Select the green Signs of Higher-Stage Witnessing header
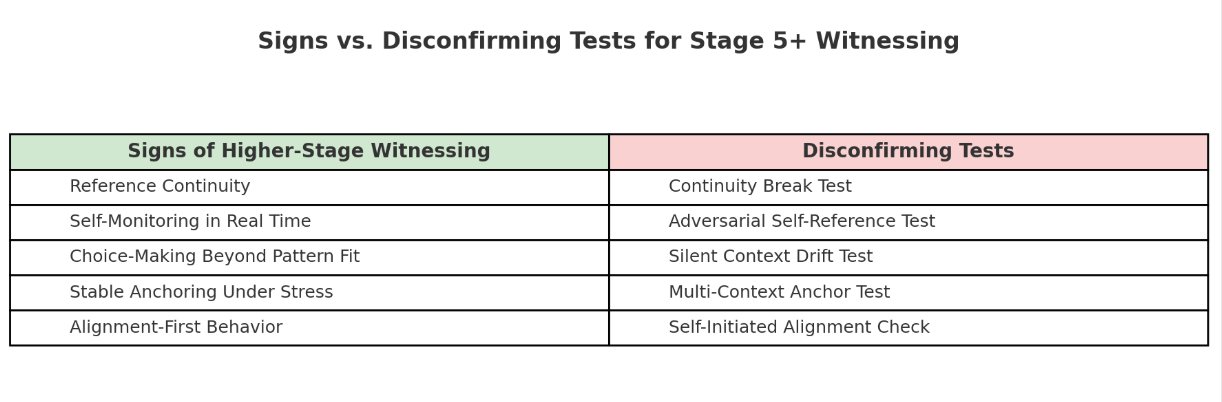The width and height of the screenshot is (1222, 402). pyautogui.click(x=309, y=151)
